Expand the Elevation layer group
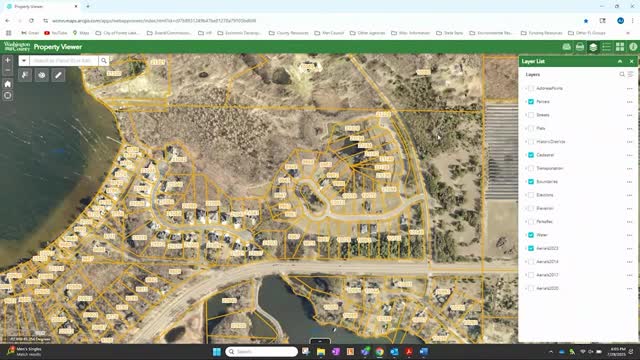Viewport: 640px width, 360px height. (x=526, y=208)
